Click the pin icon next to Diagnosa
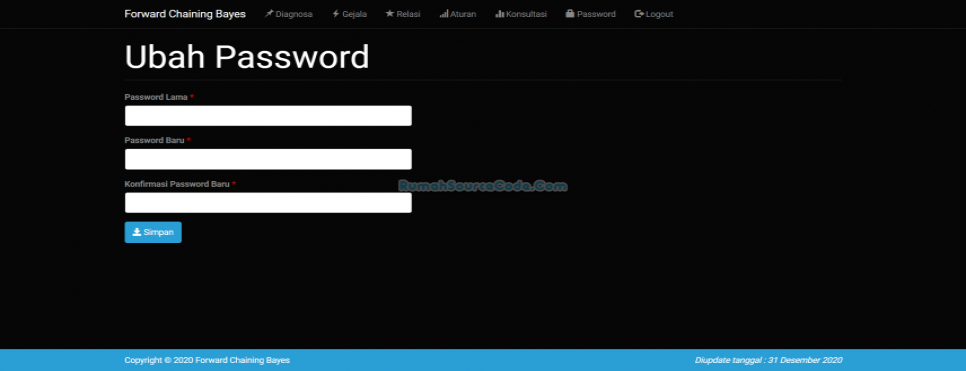 269,14
